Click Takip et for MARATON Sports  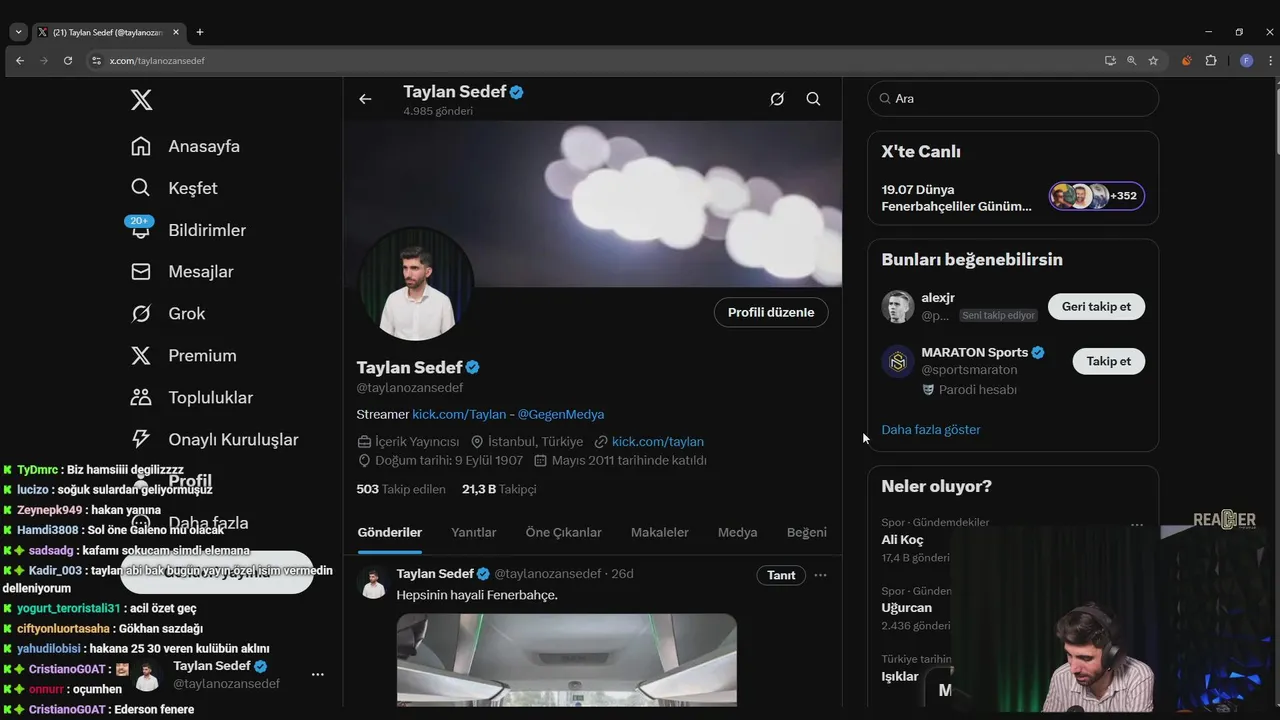coord(1108,361)
